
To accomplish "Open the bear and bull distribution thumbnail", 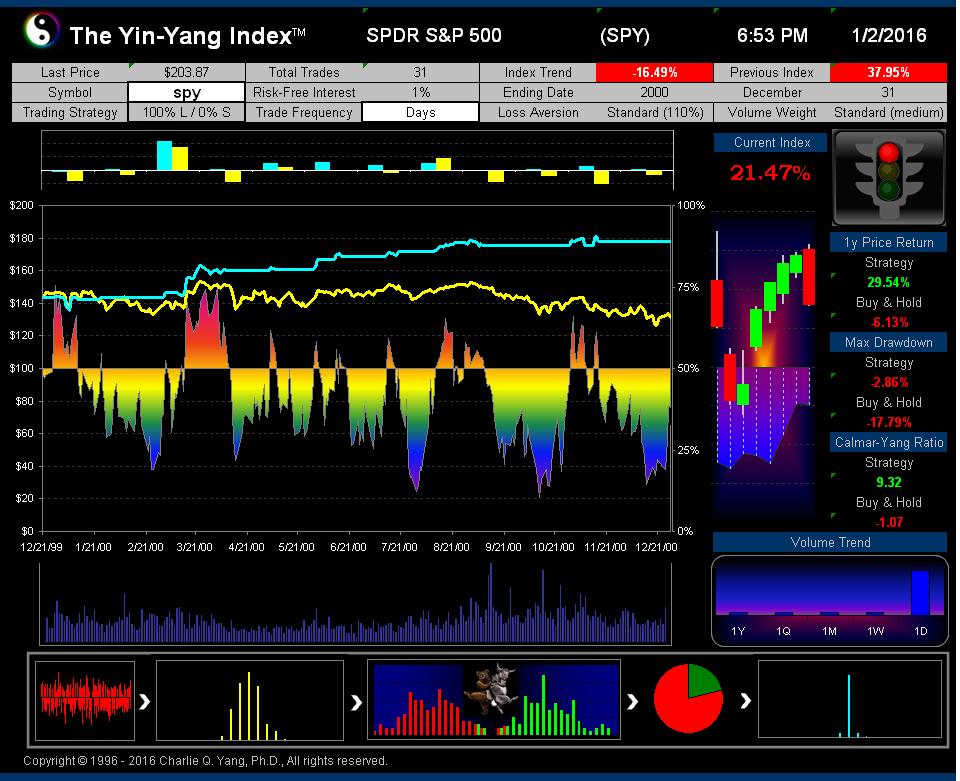I will point(493,700).
